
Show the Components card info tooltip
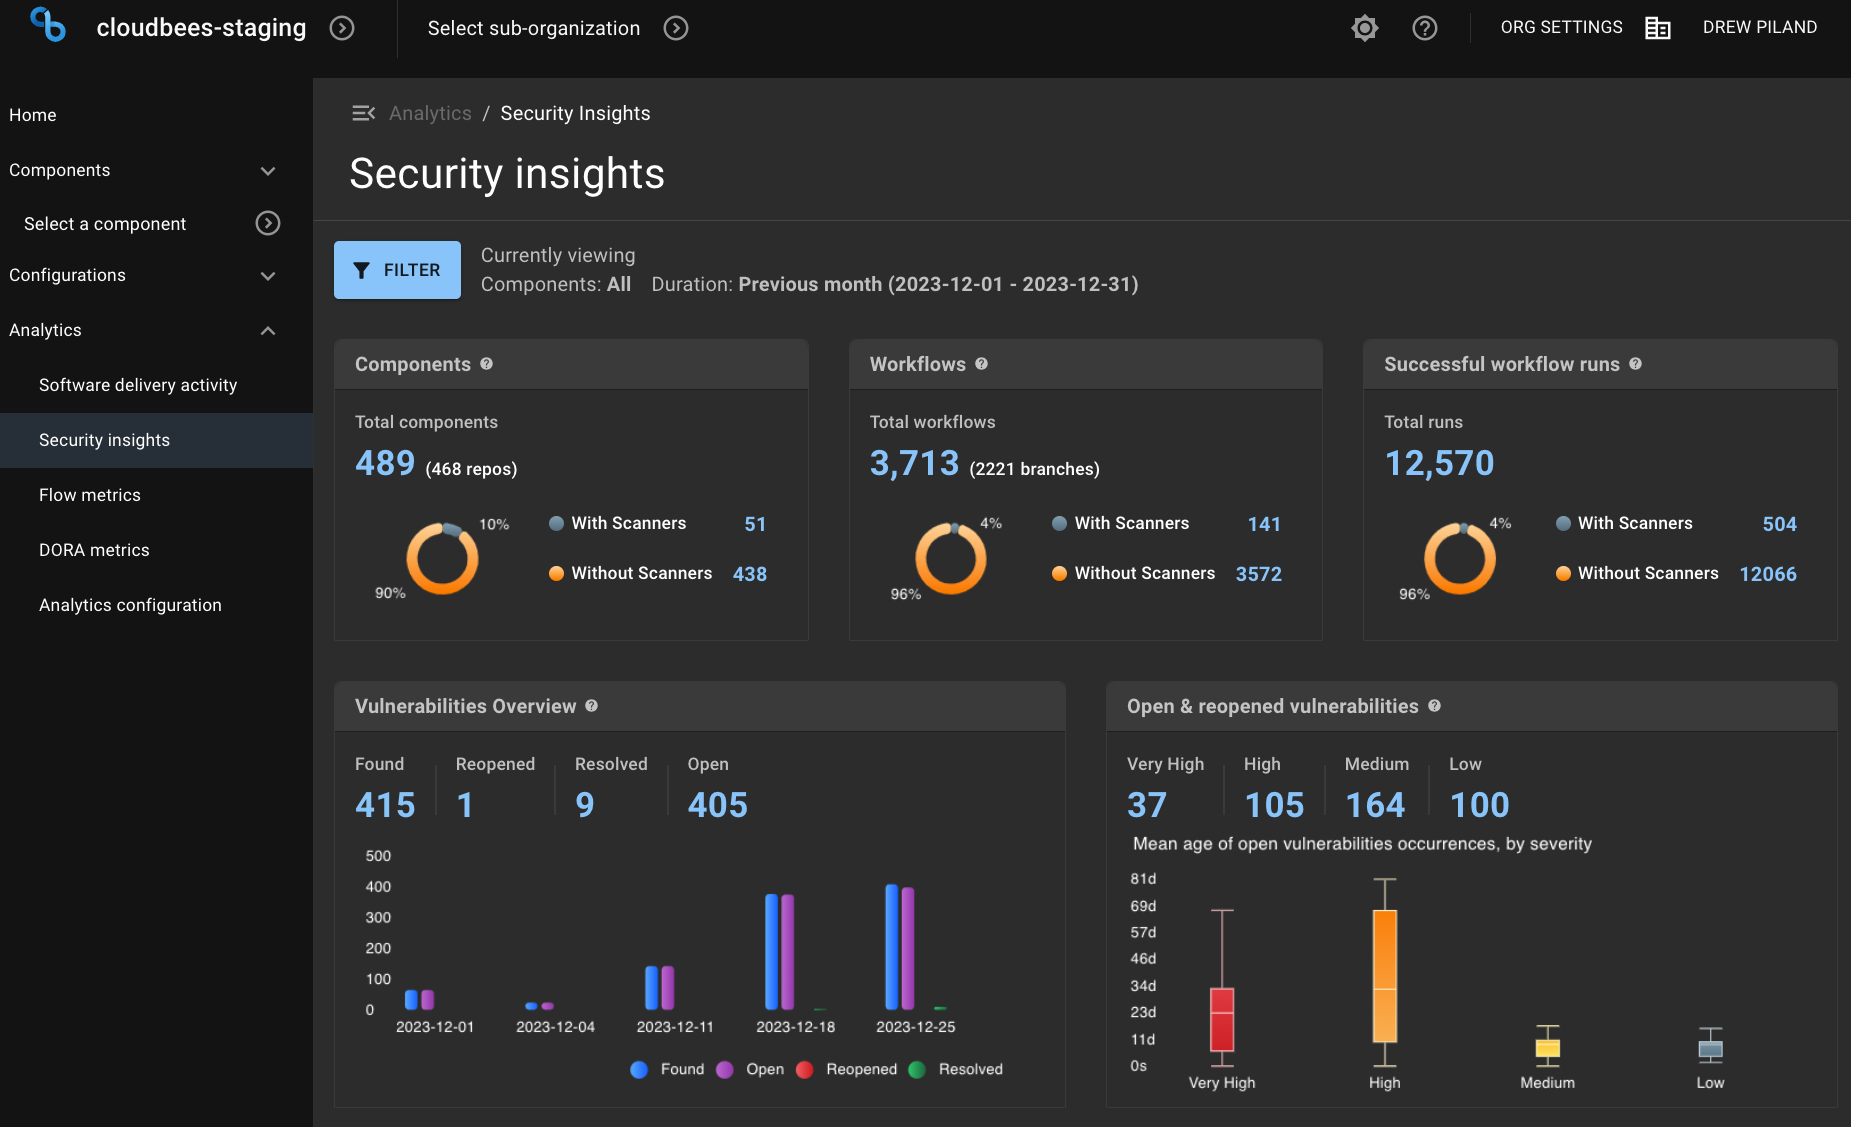tap(486, 364)
